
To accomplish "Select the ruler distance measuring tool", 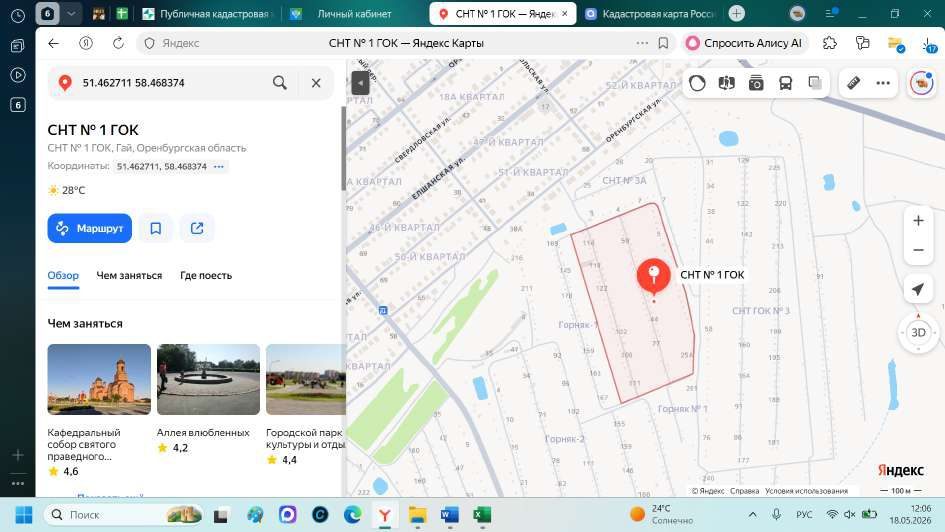I will 853,83.
